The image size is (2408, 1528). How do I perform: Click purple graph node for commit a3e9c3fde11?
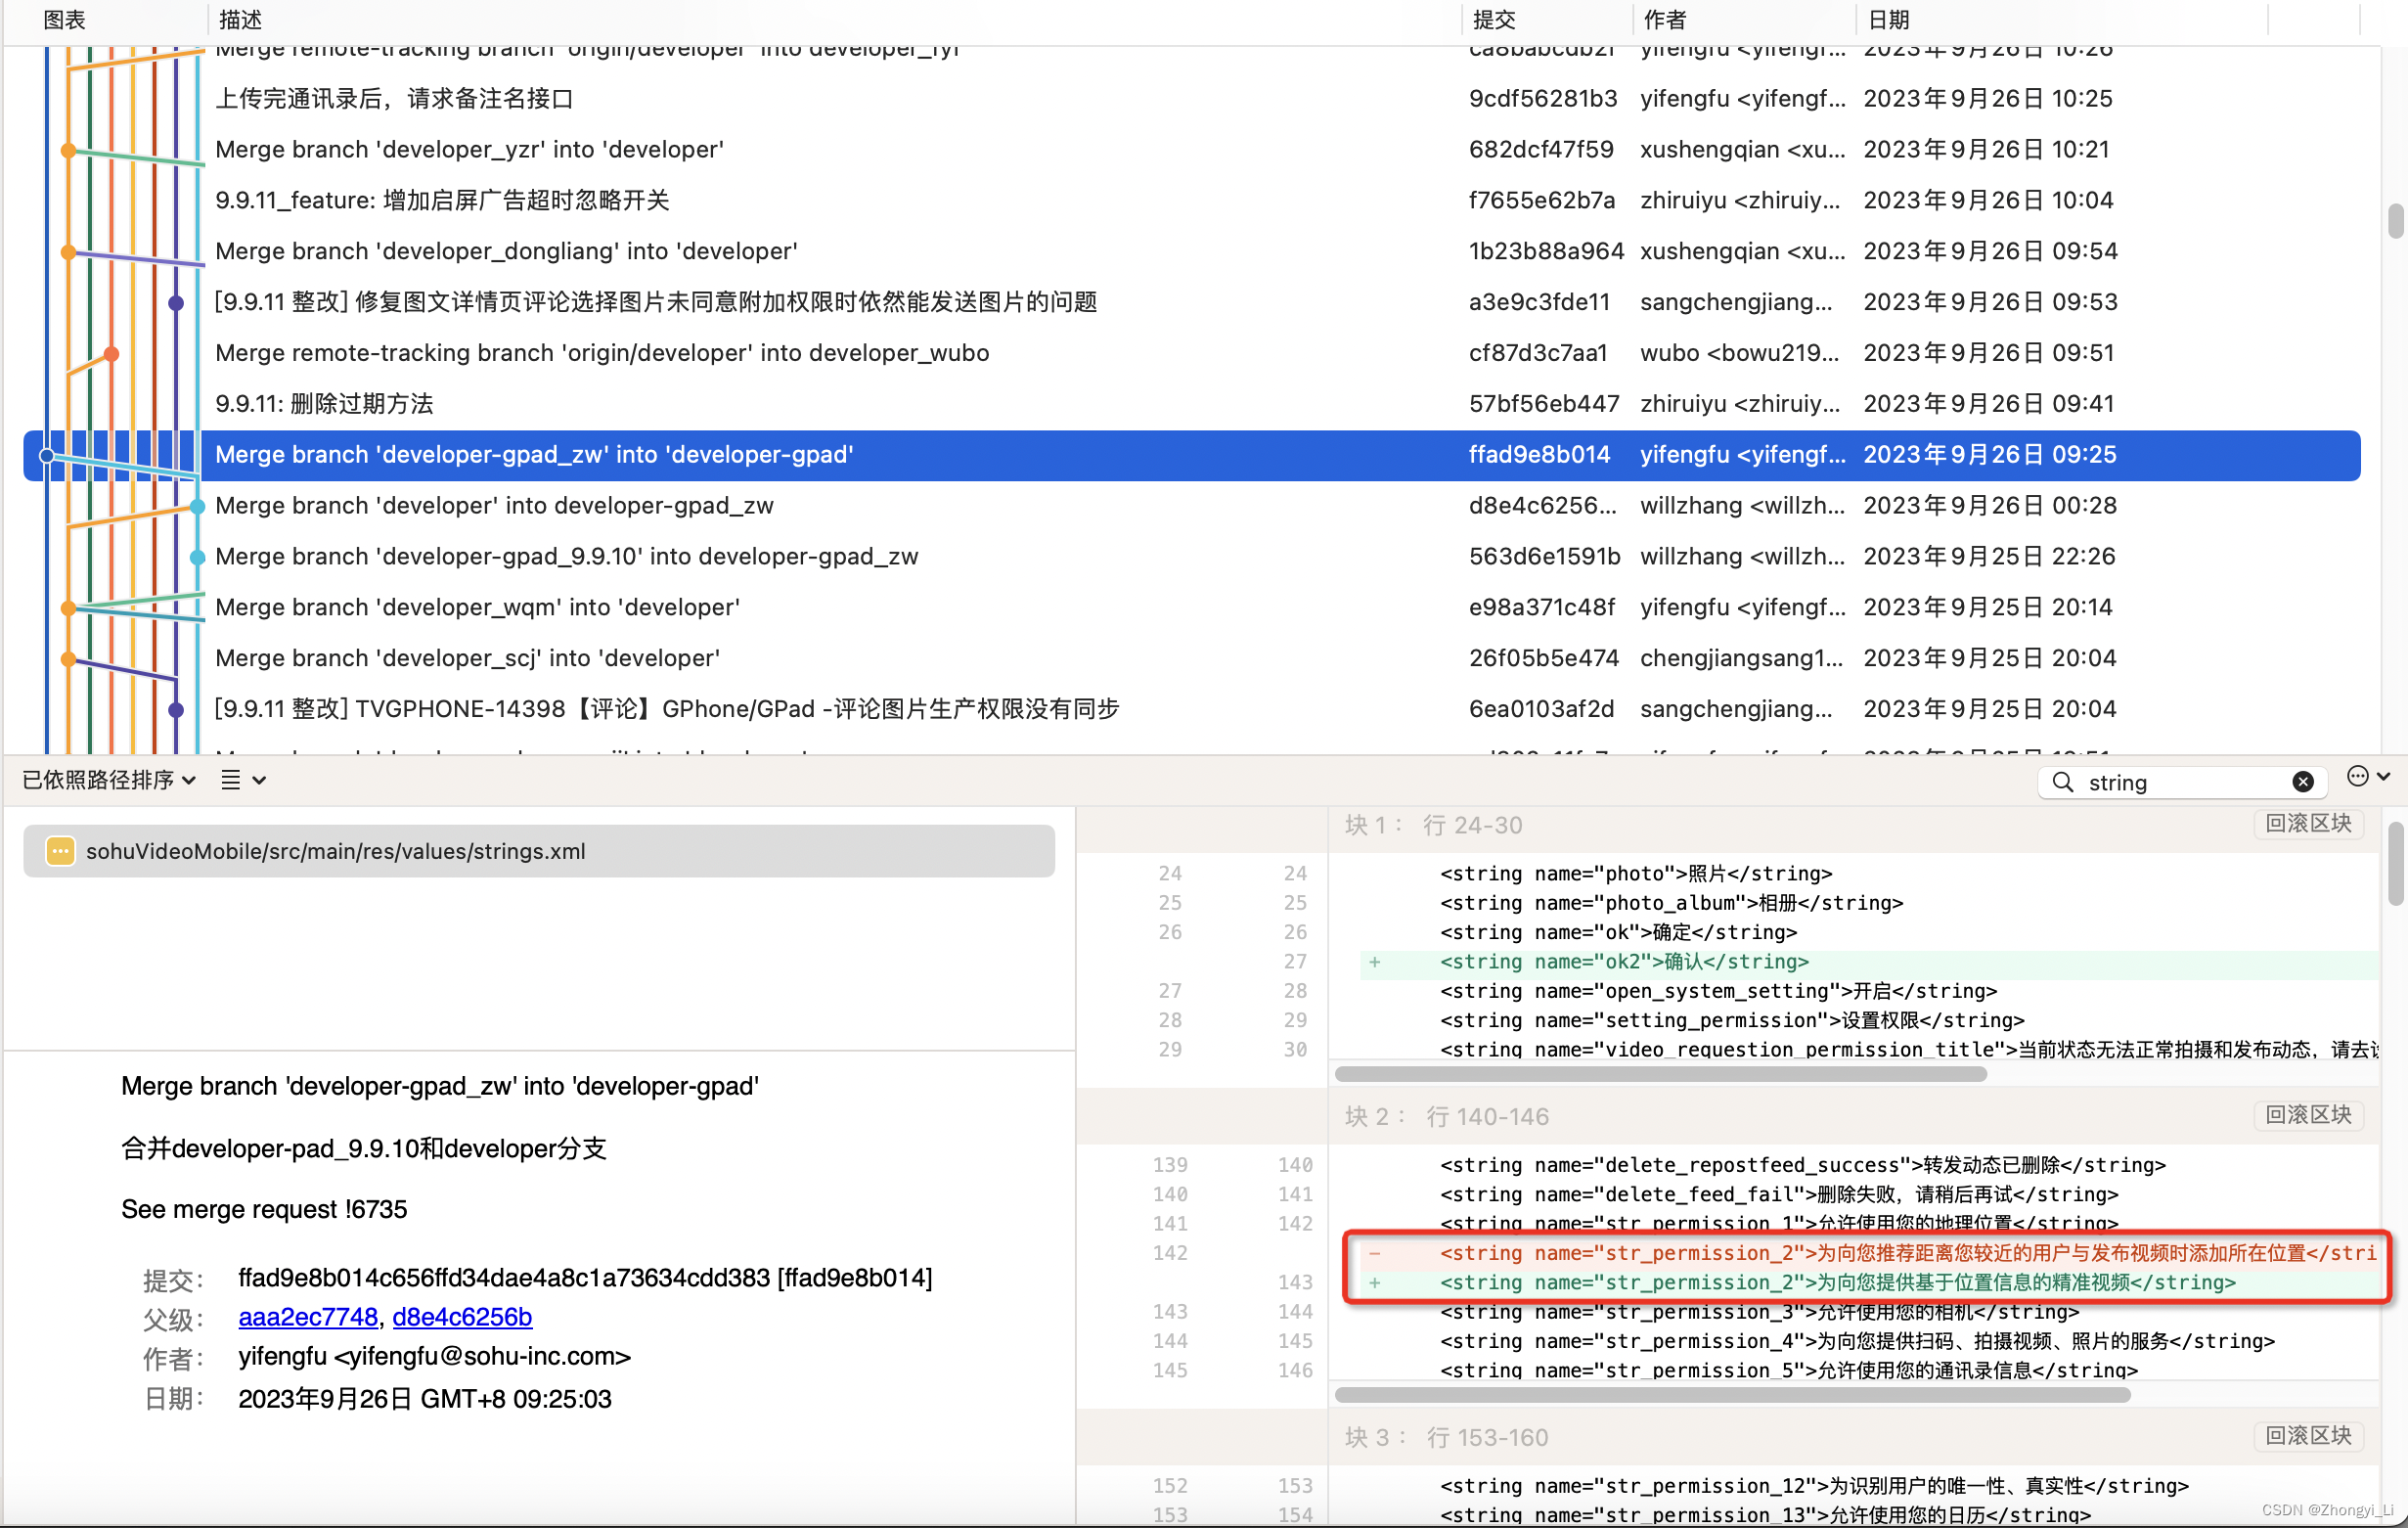point(176,303)
